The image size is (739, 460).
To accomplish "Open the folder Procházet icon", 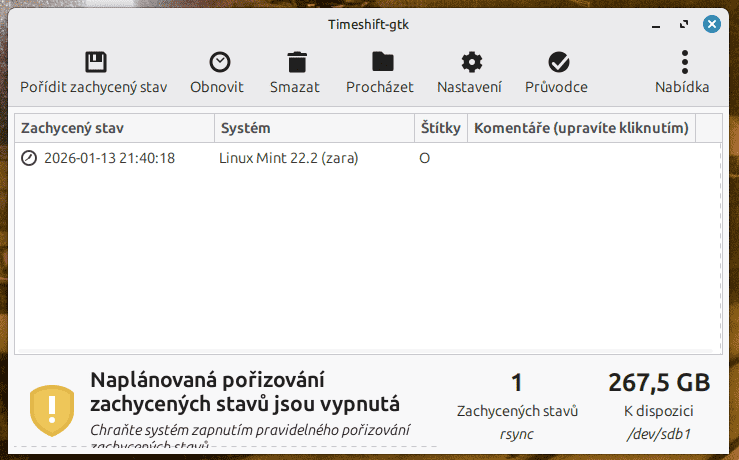I will pyautogui.click(x=383, y=62).
